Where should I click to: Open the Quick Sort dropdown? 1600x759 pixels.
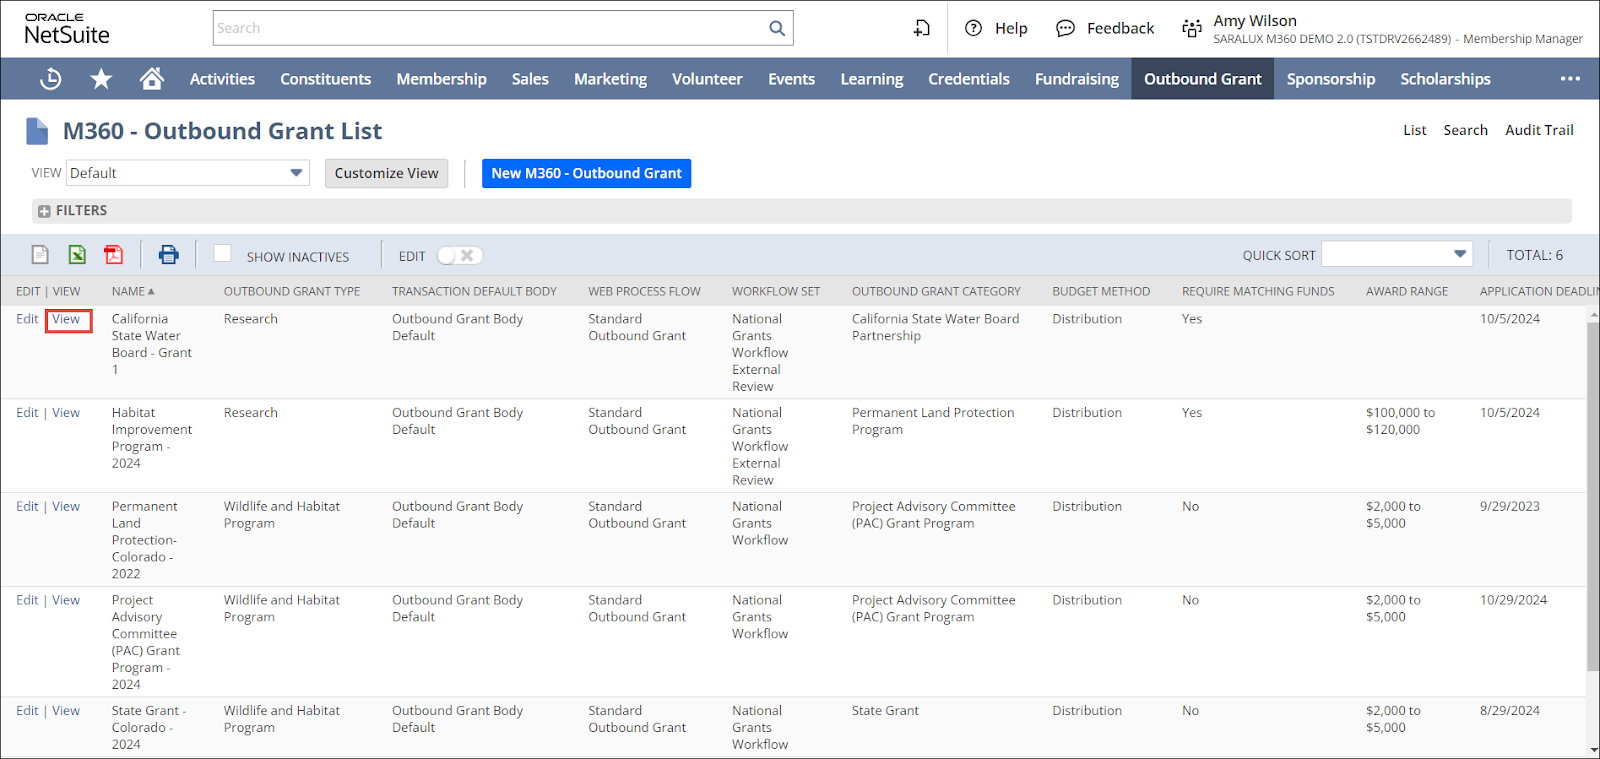point(1397,255)
